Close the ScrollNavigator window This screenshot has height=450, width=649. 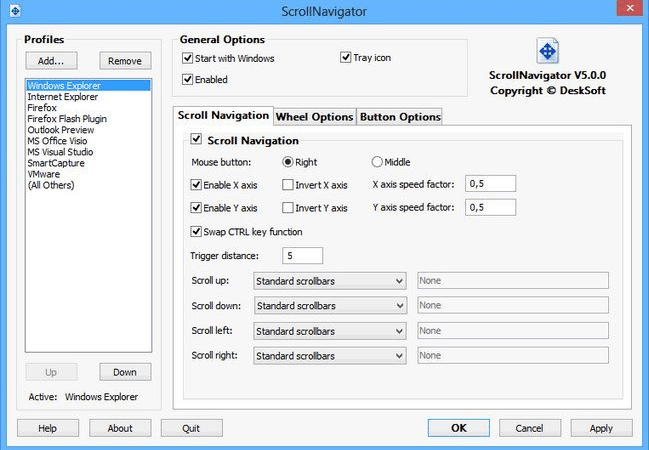pyautogui.click(x=630, y=8)
